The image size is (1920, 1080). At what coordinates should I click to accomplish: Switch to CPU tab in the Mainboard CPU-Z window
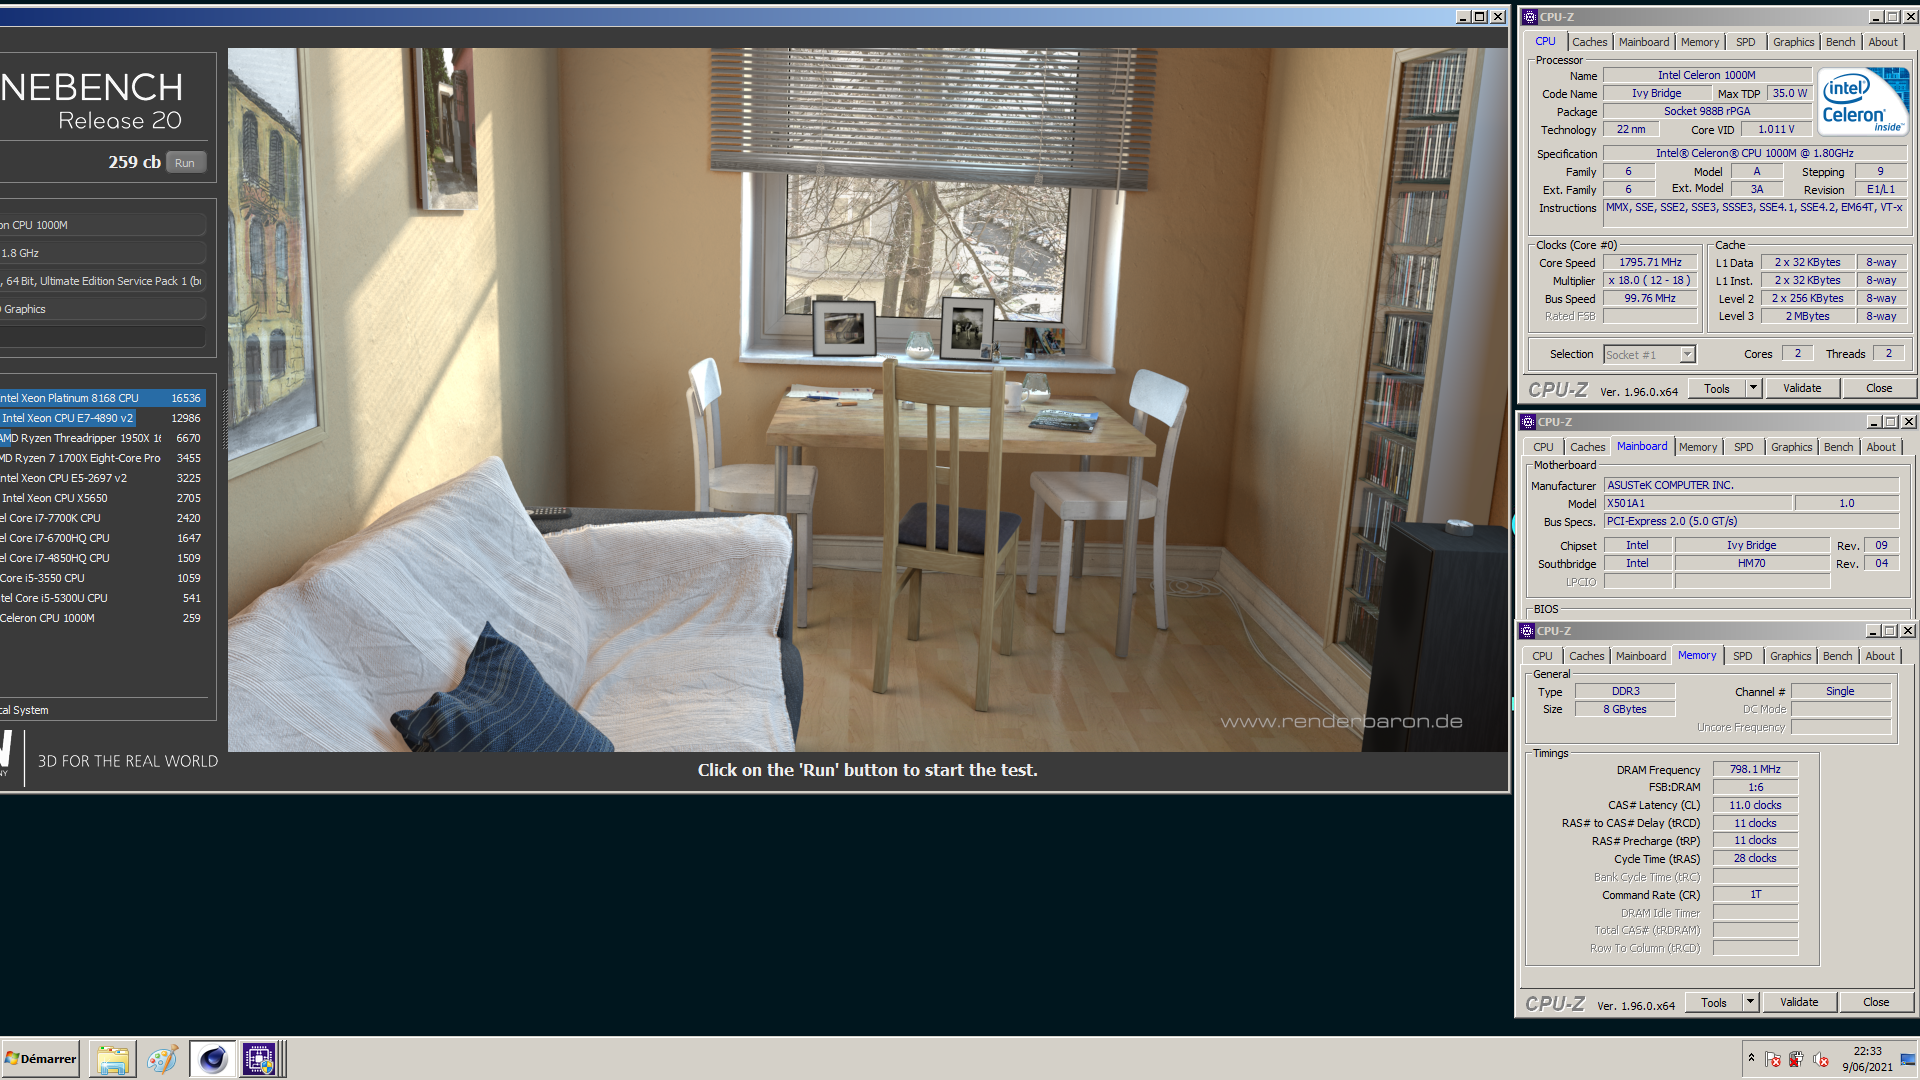point(1543,447)
